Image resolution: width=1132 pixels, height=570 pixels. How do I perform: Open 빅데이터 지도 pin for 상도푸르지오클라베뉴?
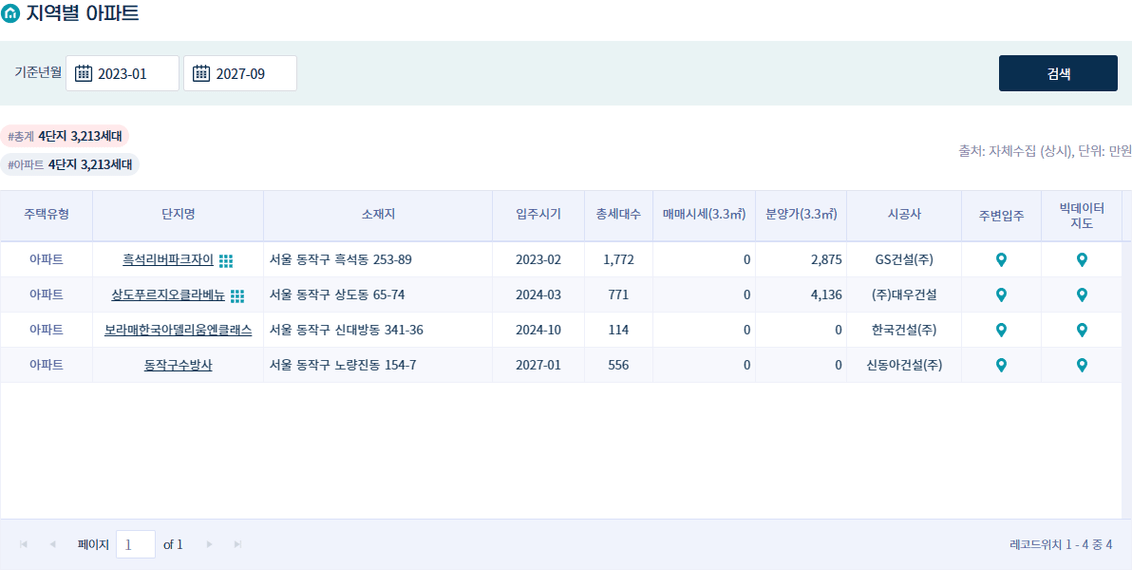click(1081, 295)
